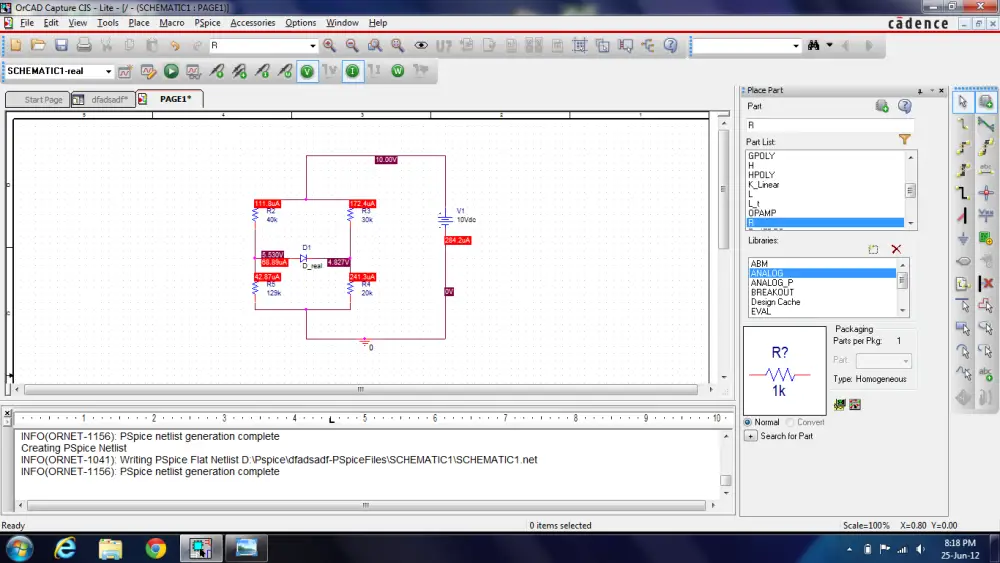This screenshot has height=563, width=1000.
Task: Toggle bias voltage display V button
Action: [x=307, y=71]
